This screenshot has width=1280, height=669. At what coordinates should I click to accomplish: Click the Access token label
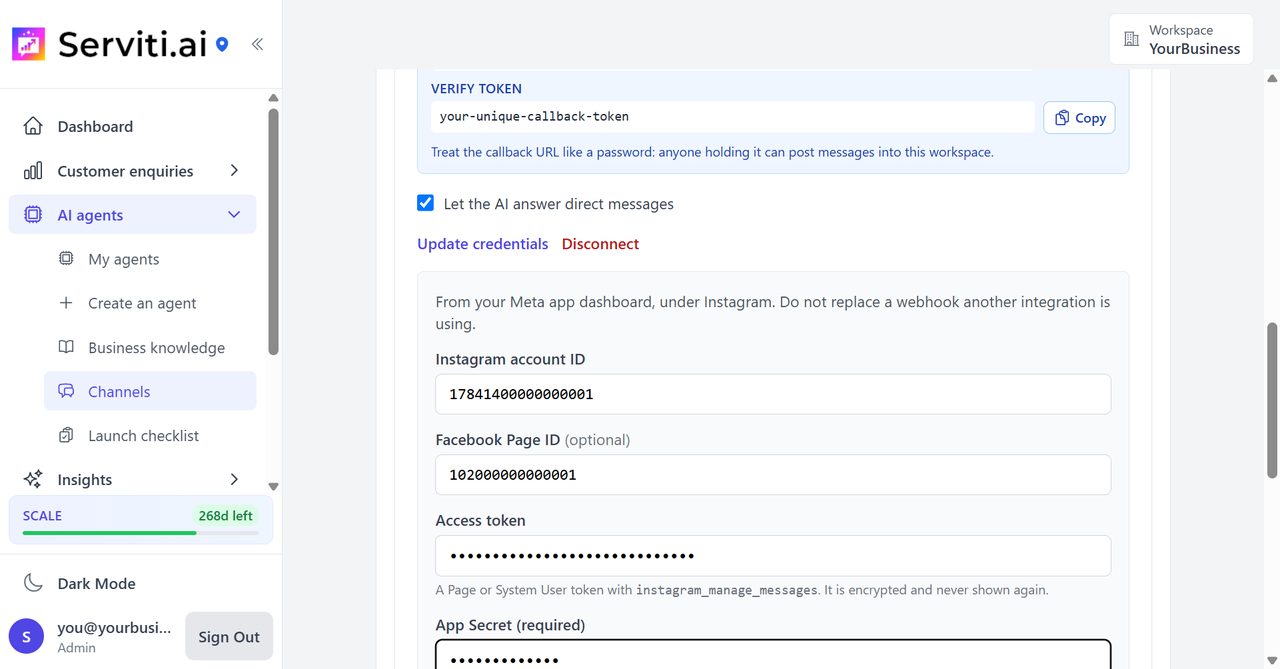coord(480,520)
